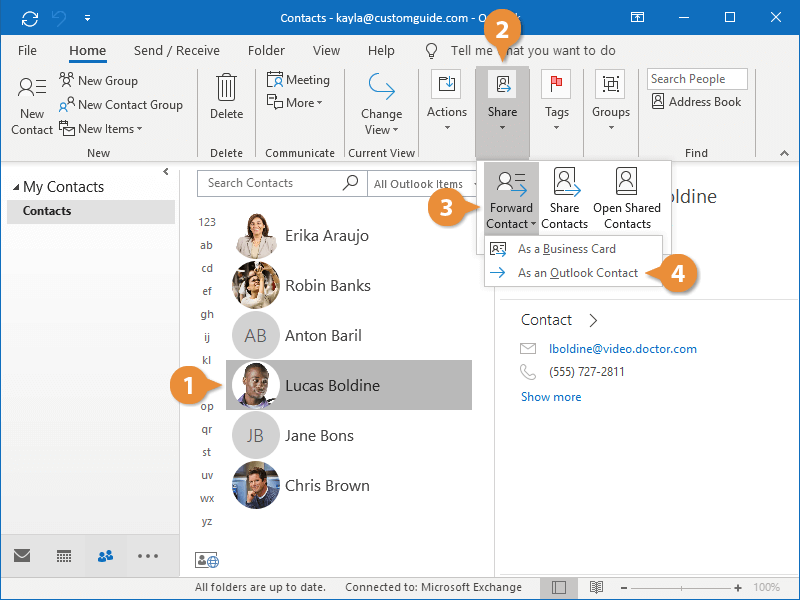Open the Actions dropdown

click(446, 101)
